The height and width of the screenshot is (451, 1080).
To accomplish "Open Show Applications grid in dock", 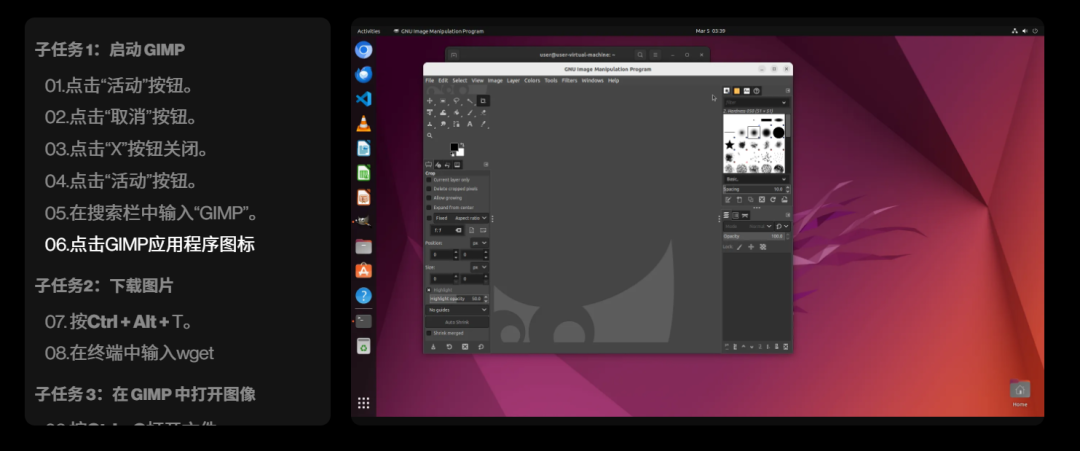I will coord(364,403).
